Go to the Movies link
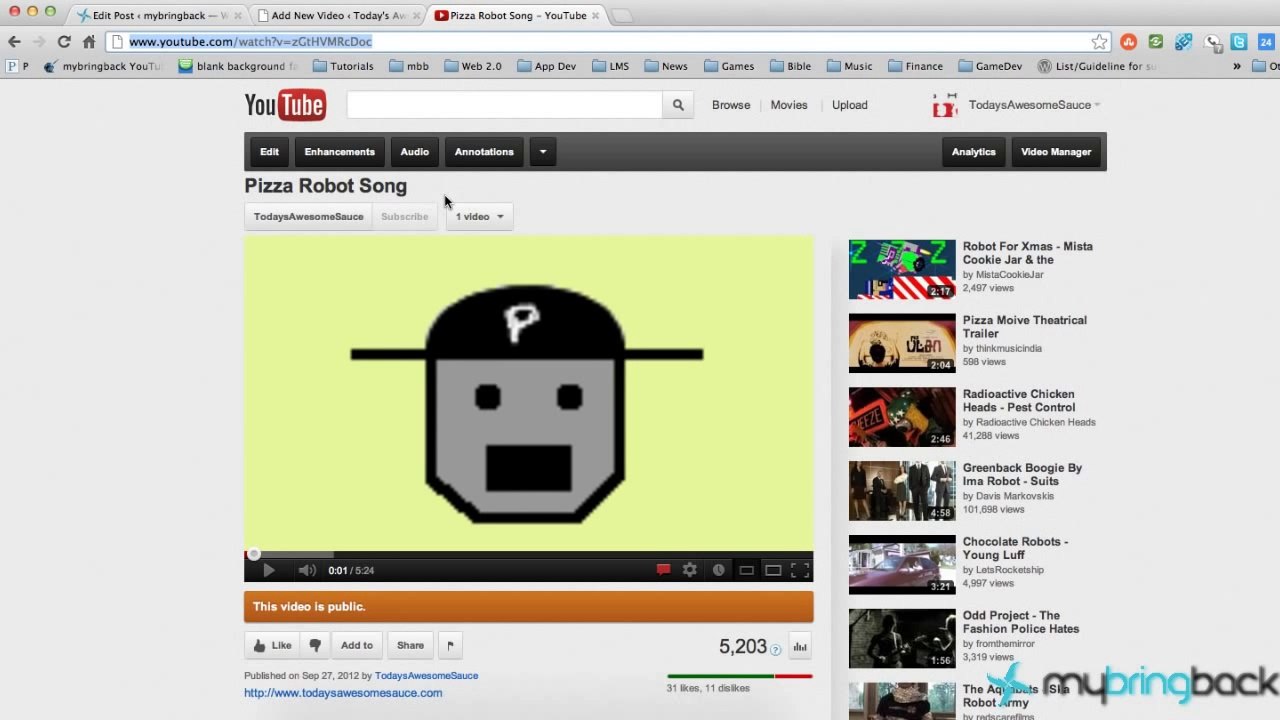The image size is (1280, 720). [789, 105]
